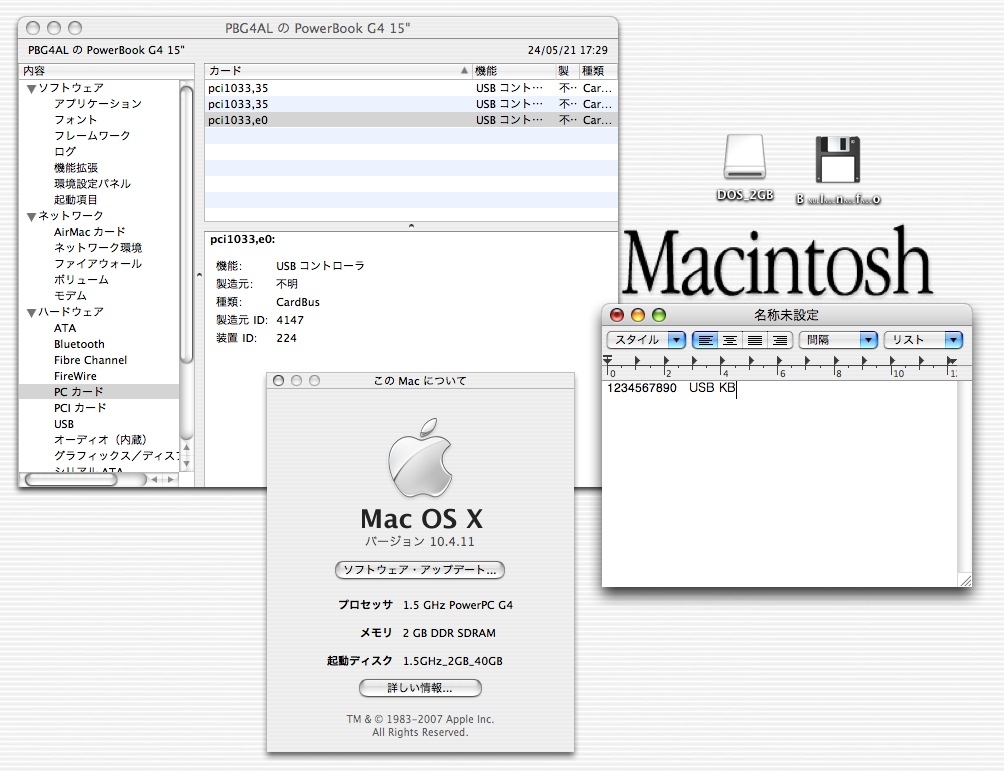Click the 装置 ID value 224
This screenshot has height=772, width=1004.
(286, 338)
